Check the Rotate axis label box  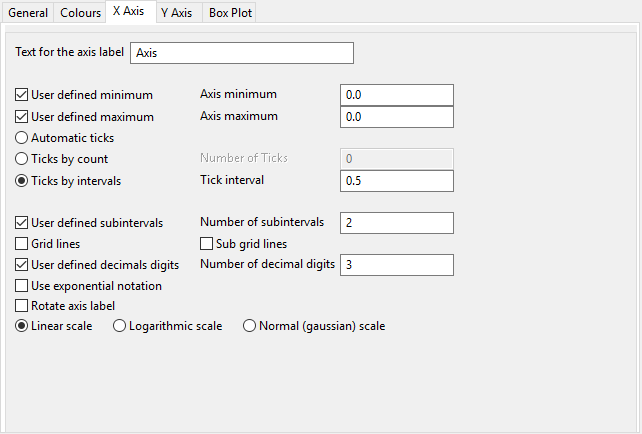(22, 306)
